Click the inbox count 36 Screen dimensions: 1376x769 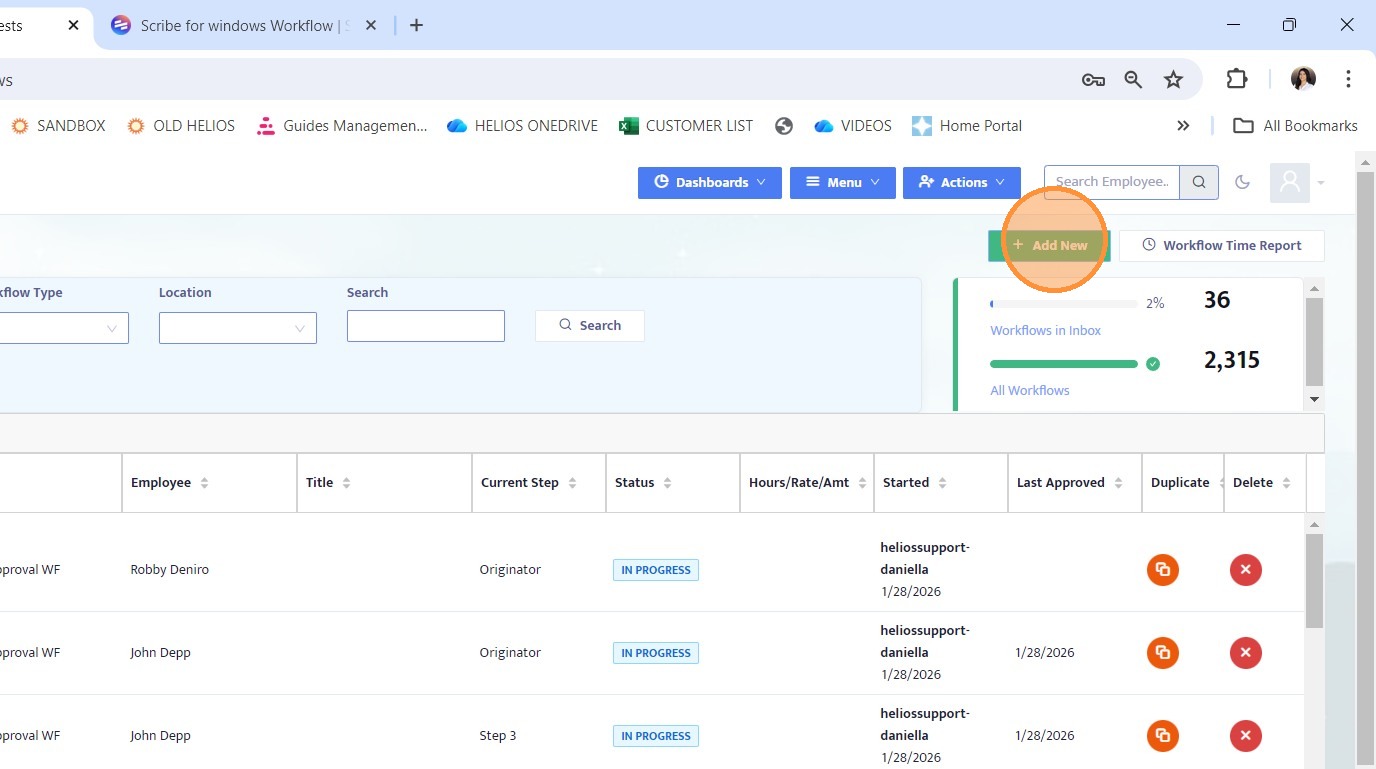pos(1217,300)
